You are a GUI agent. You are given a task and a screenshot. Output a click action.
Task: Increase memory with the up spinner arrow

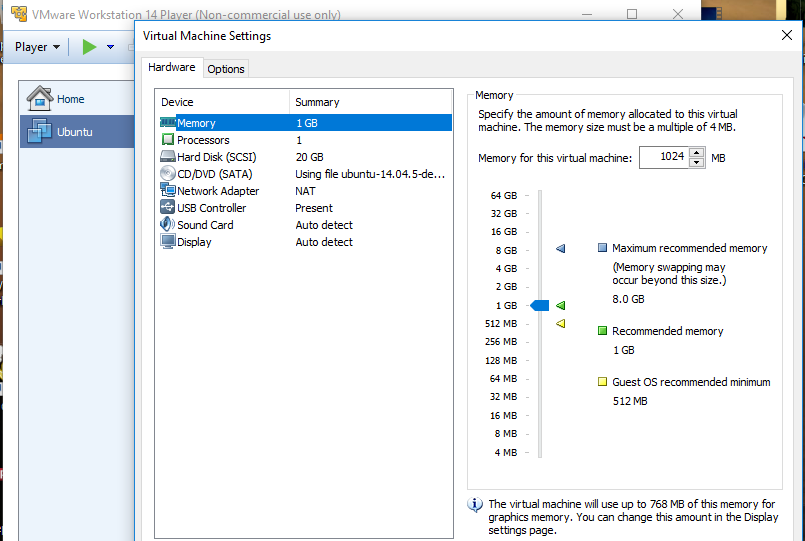pos(697,153)
